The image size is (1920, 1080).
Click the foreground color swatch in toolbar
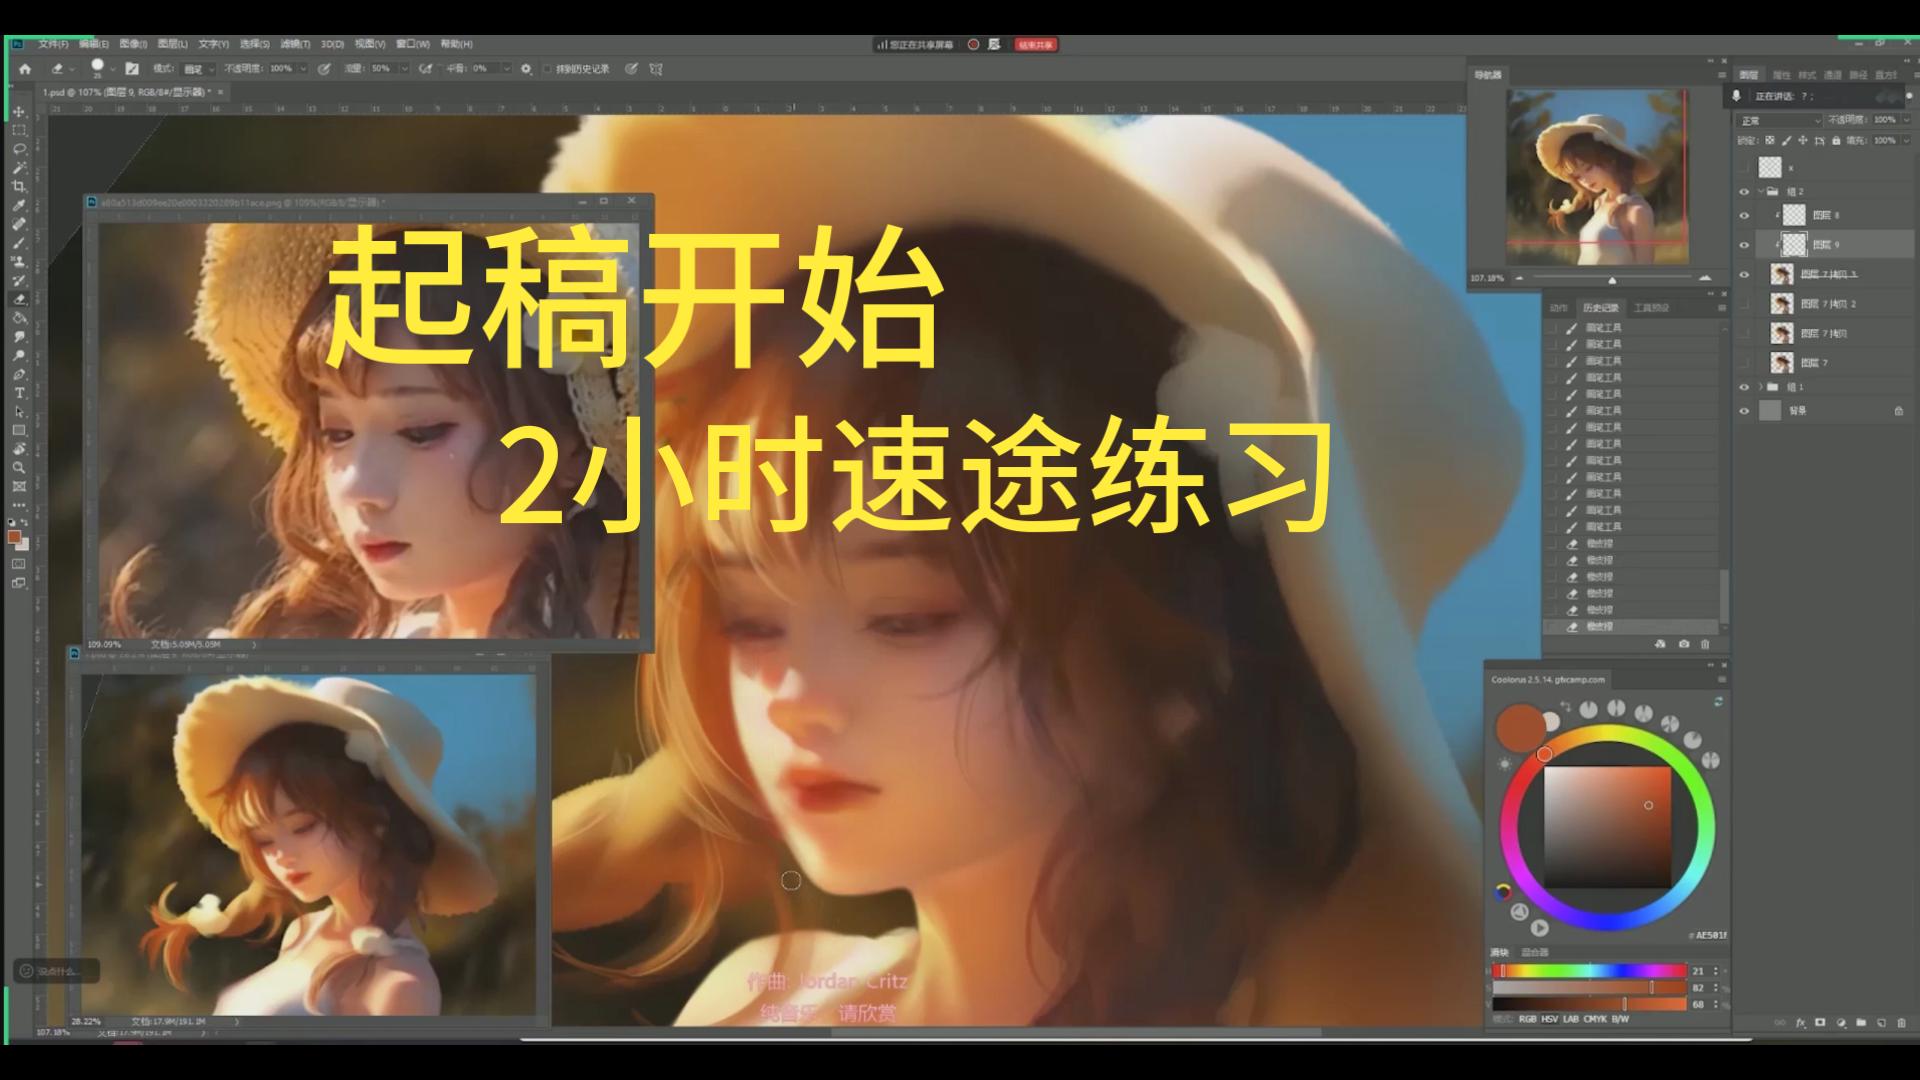(x=14, y=537)
